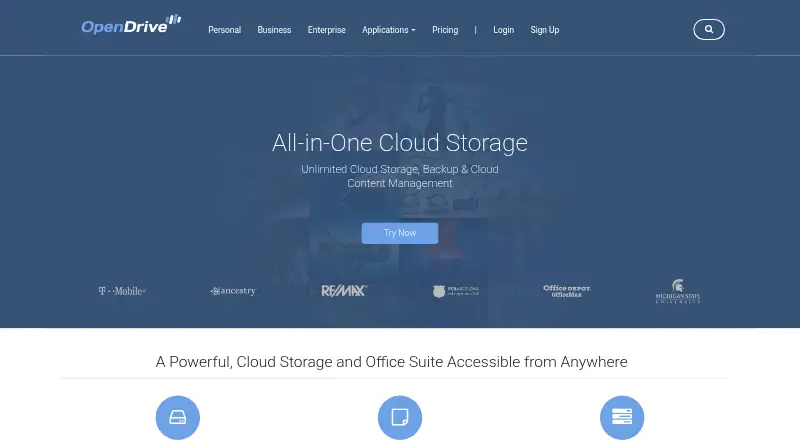800x440 pixels.
Task: Click the Unlimited Cloud Storage subtitle text
Action: pos(400,176)
